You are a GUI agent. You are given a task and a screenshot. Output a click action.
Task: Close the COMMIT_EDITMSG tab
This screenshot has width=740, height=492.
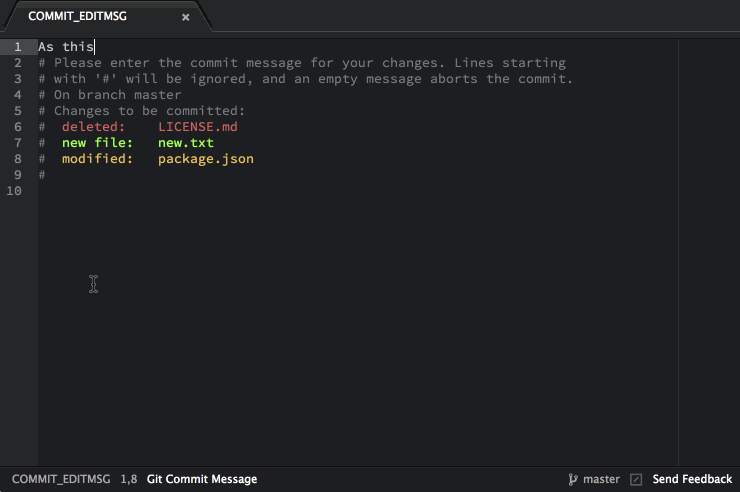coord(185,17)
